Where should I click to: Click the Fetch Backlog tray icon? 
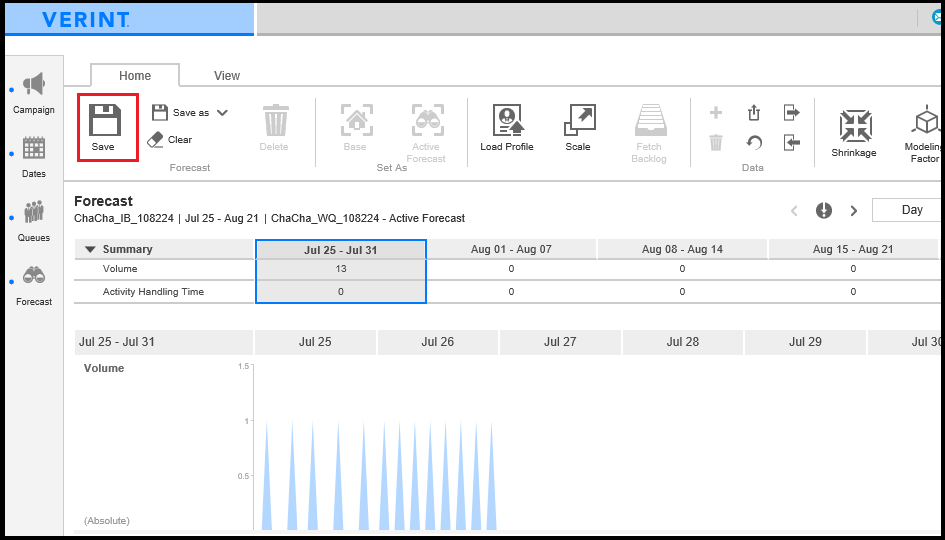tap(650, 133)
